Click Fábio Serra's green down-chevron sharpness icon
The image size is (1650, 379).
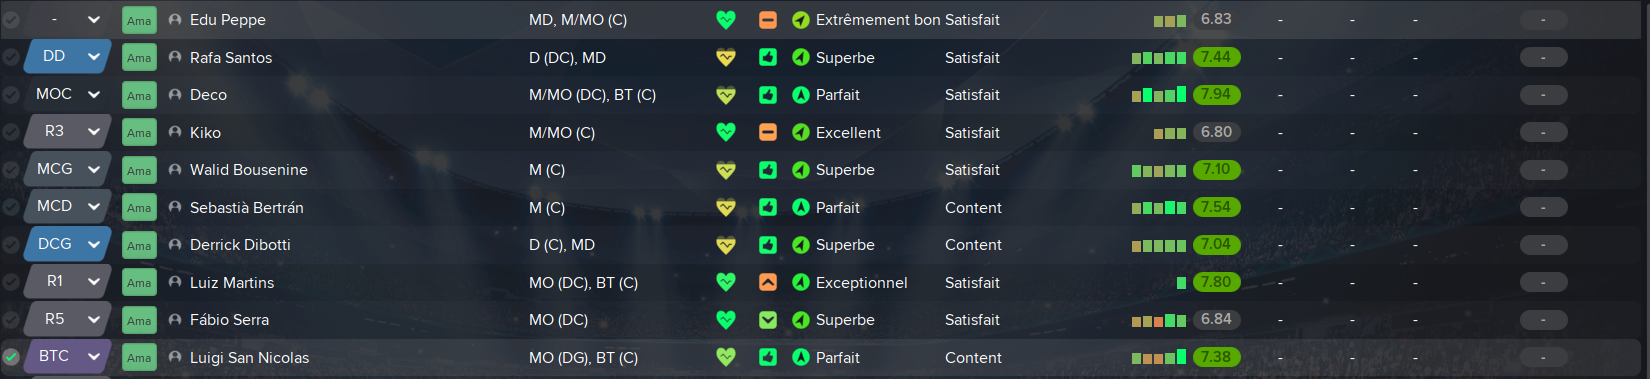(768, 320)
